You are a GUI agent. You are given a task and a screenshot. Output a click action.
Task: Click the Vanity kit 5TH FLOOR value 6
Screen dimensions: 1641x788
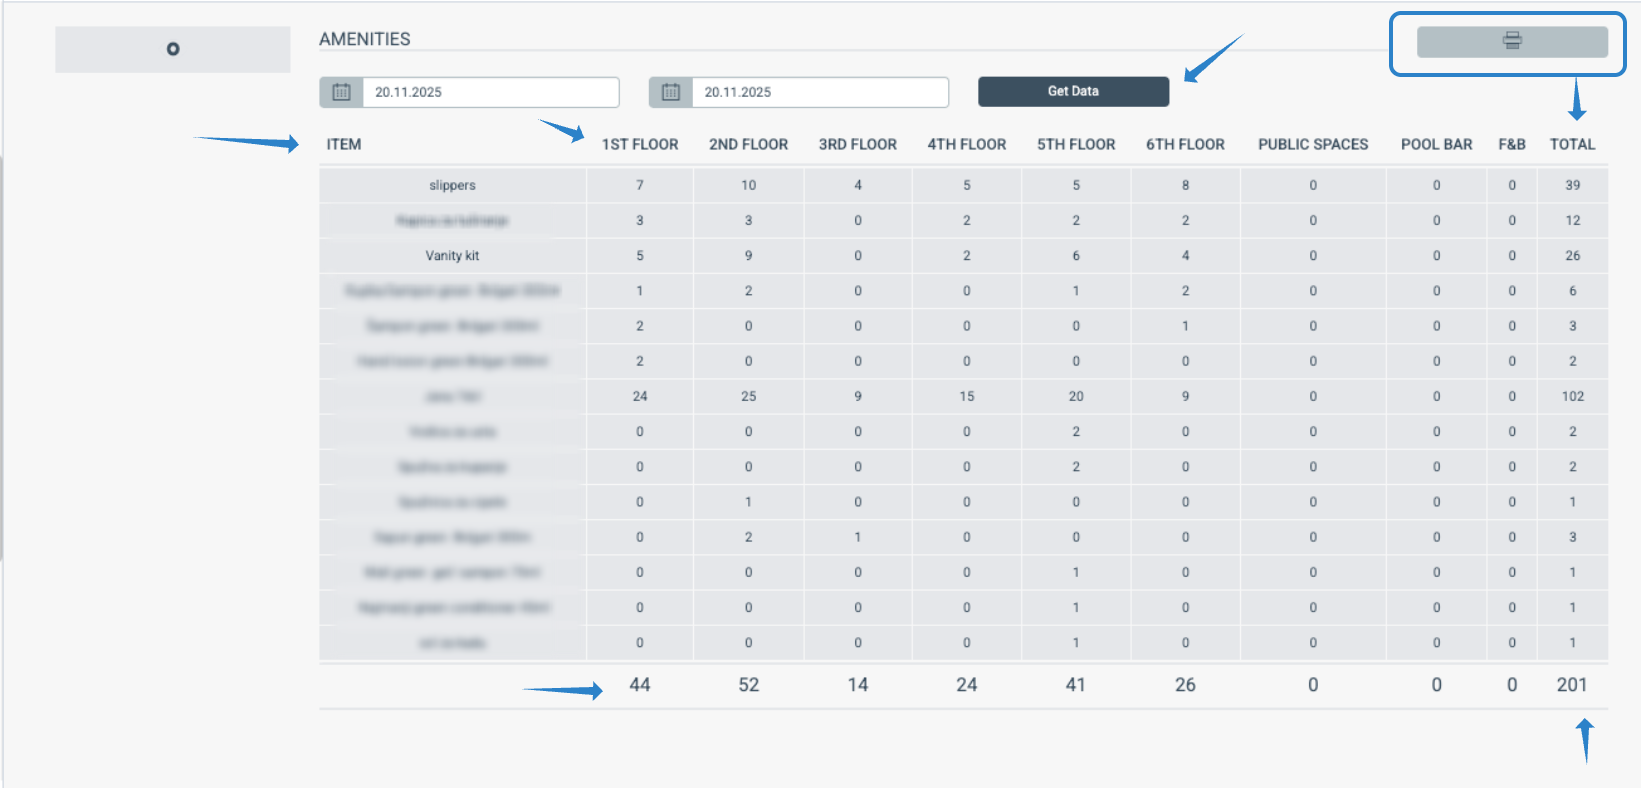(x=1076, y=256)
